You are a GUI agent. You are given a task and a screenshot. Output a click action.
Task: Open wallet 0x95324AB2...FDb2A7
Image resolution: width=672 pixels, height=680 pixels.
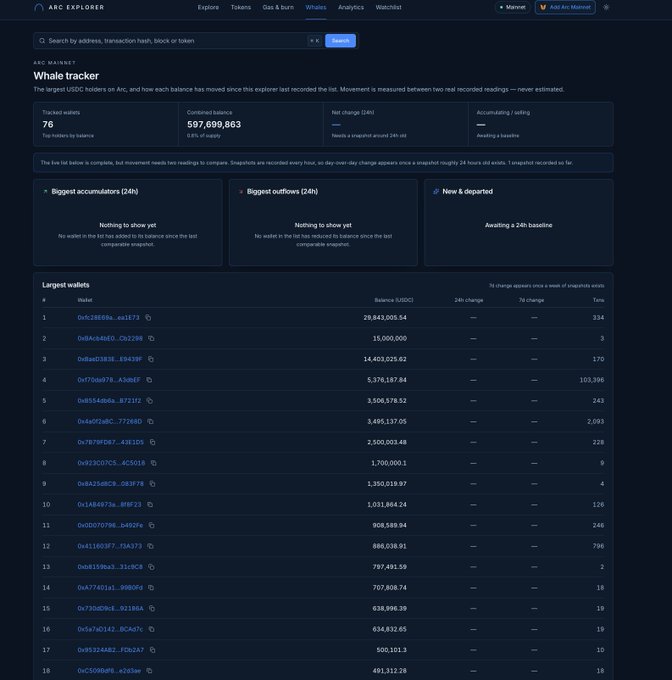tap(111, 650)
